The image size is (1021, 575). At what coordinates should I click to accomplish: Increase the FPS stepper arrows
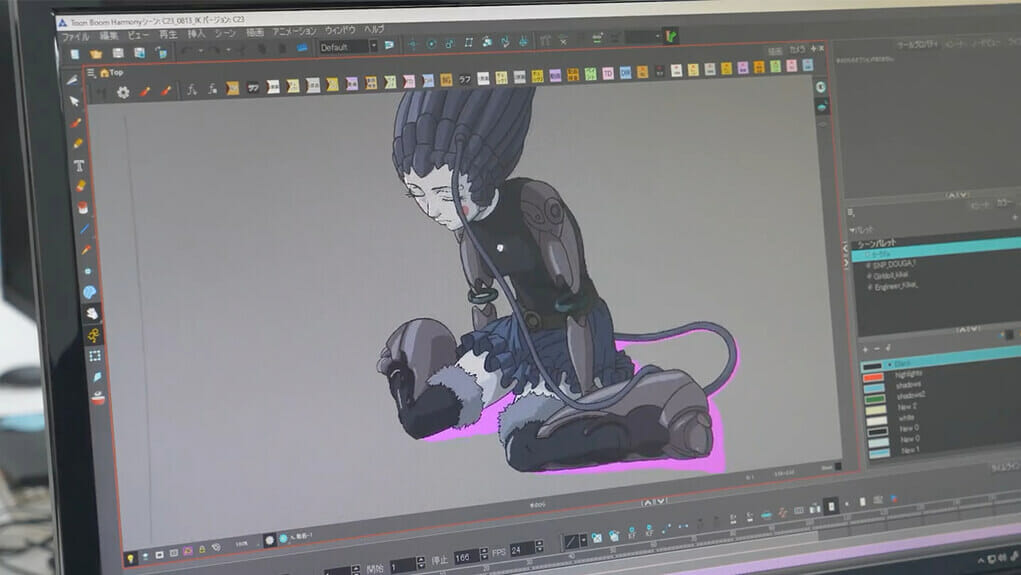click(x=538, y=544)
